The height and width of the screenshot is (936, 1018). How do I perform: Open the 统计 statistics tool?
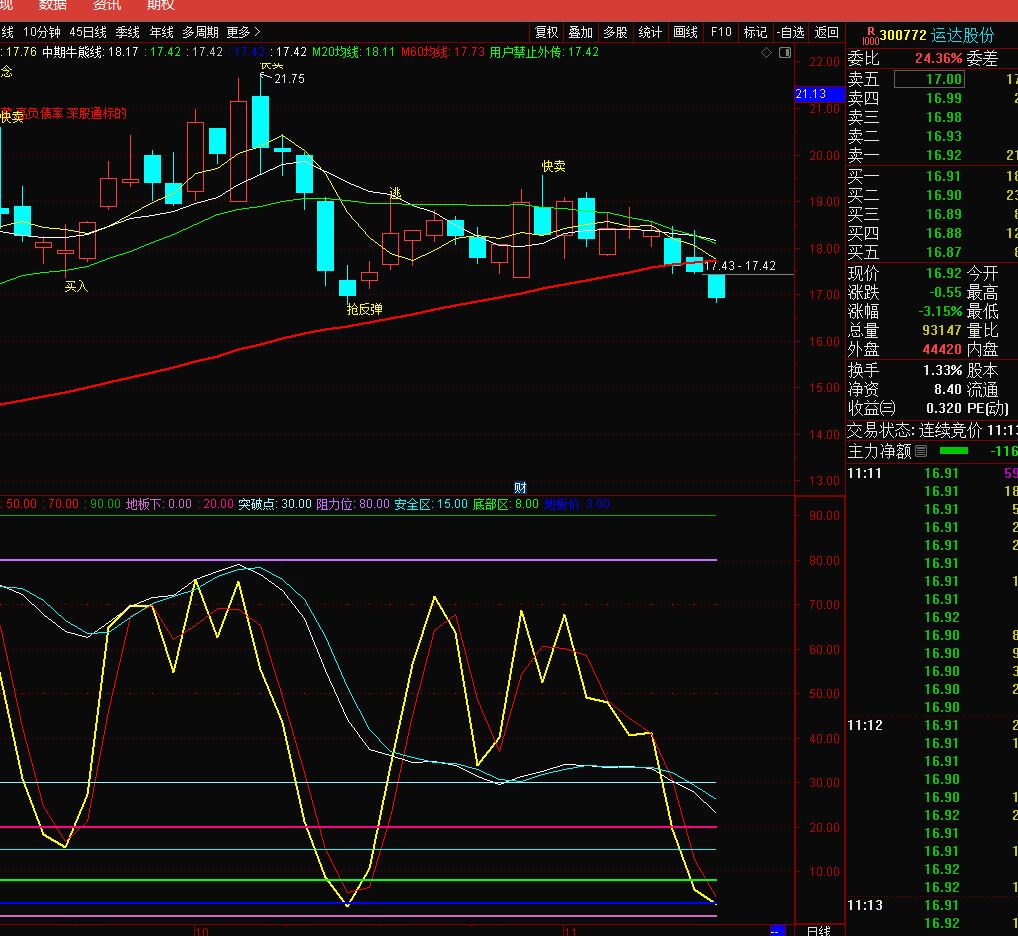pos(650,32)
